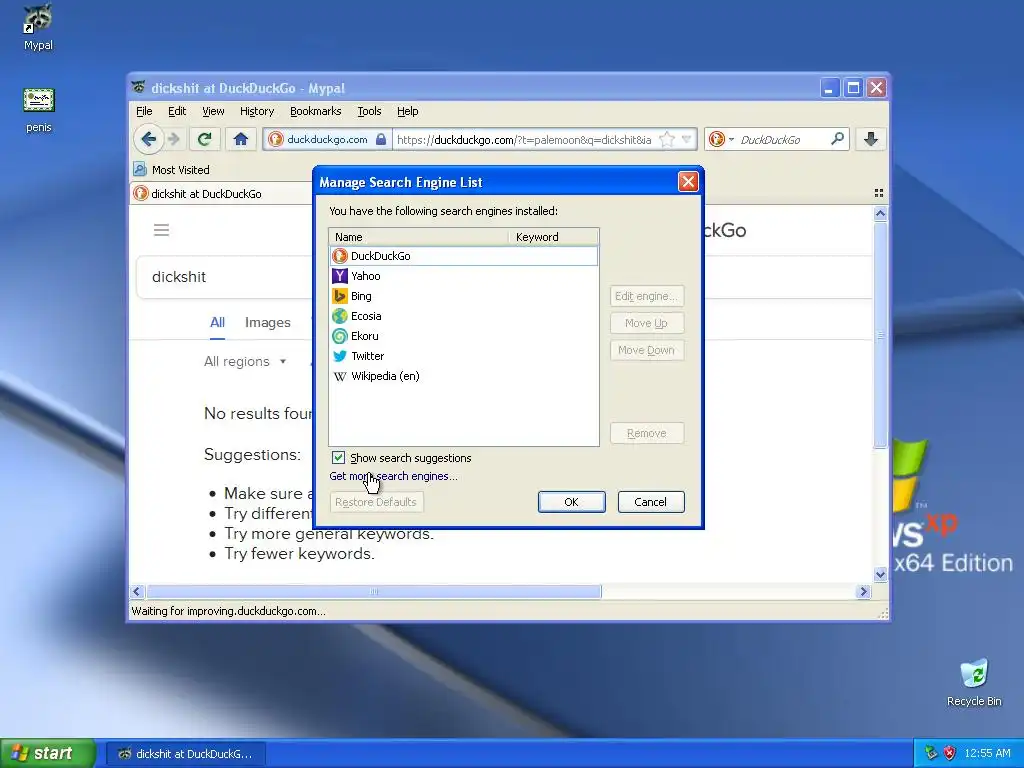
Task: Click the network tray icon in the taskbar
Action: tap(931, 753)
